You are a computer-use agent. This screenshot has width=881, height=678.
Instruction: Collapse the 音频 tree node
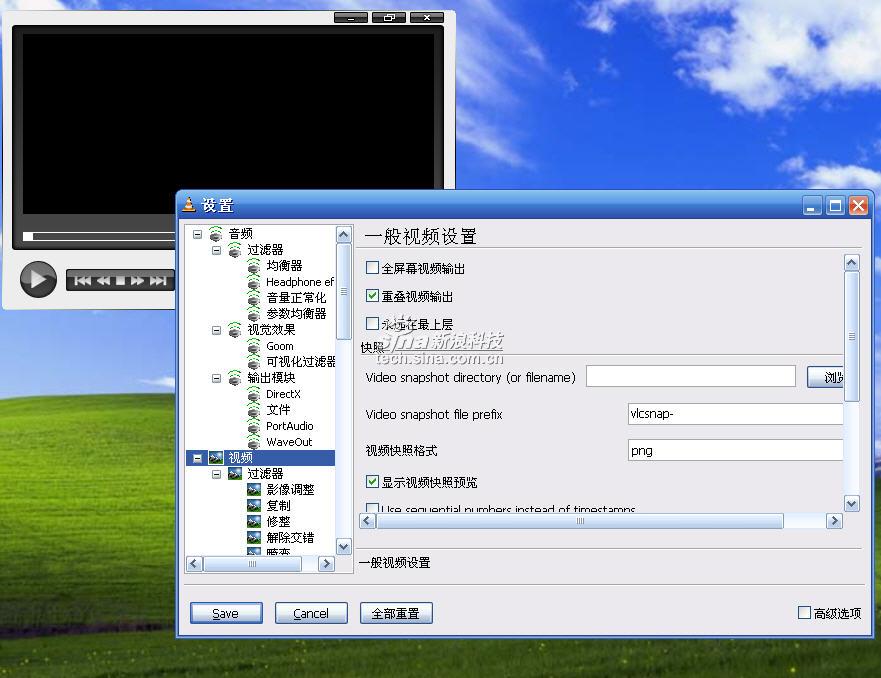[197, 234]
